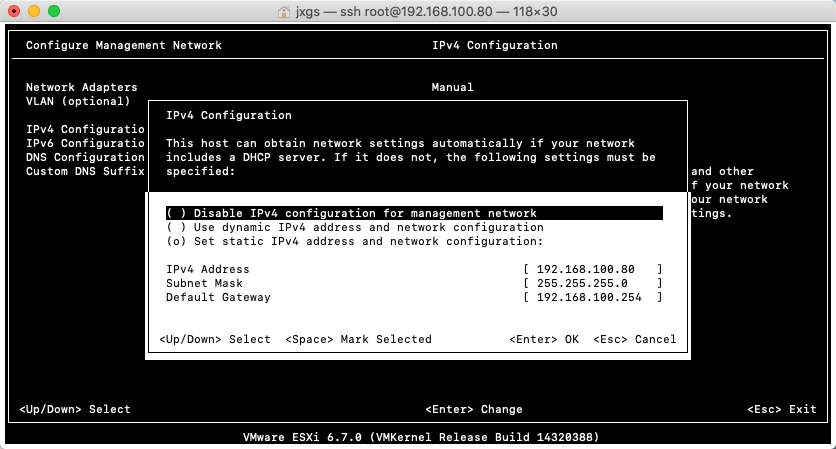Image resolution: width=836 pixels, height=449 pixels.
Task: Click Esc Exit at bottom right
Action: point(782,409)
